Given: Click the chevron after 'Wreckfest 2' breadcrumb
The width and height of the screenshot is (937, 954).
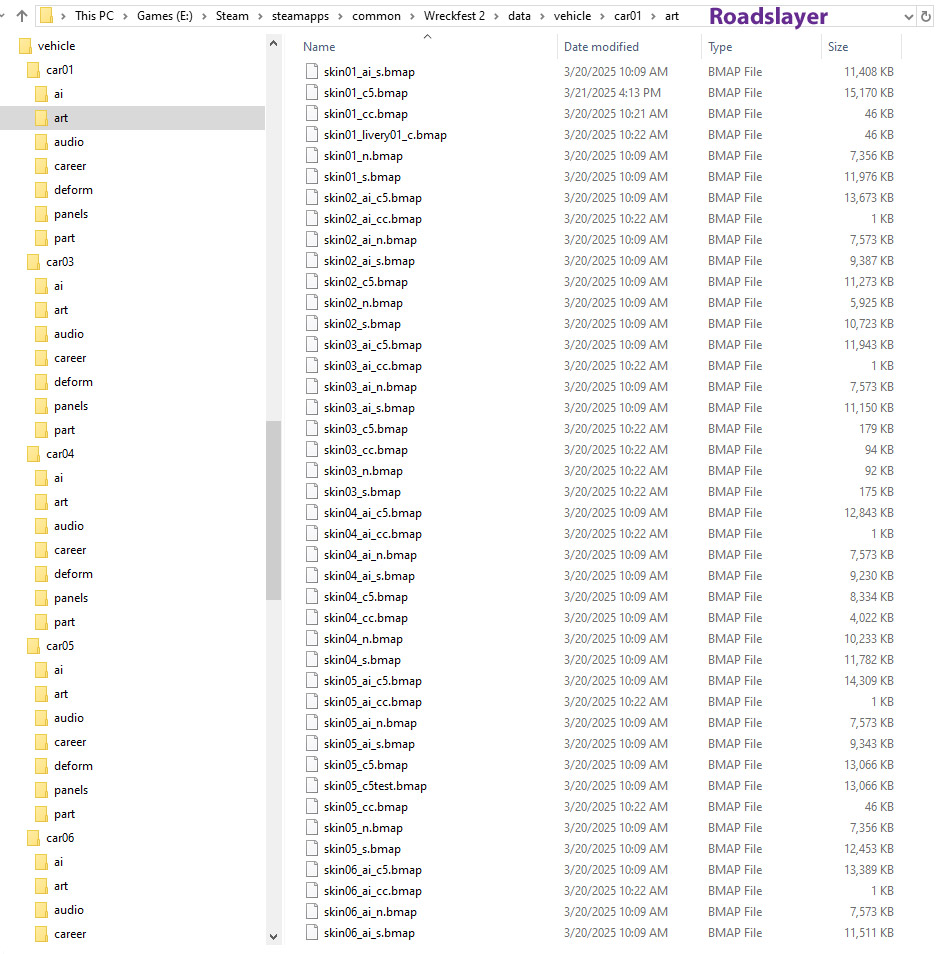Looking at the screenshot, I should 496,16.
